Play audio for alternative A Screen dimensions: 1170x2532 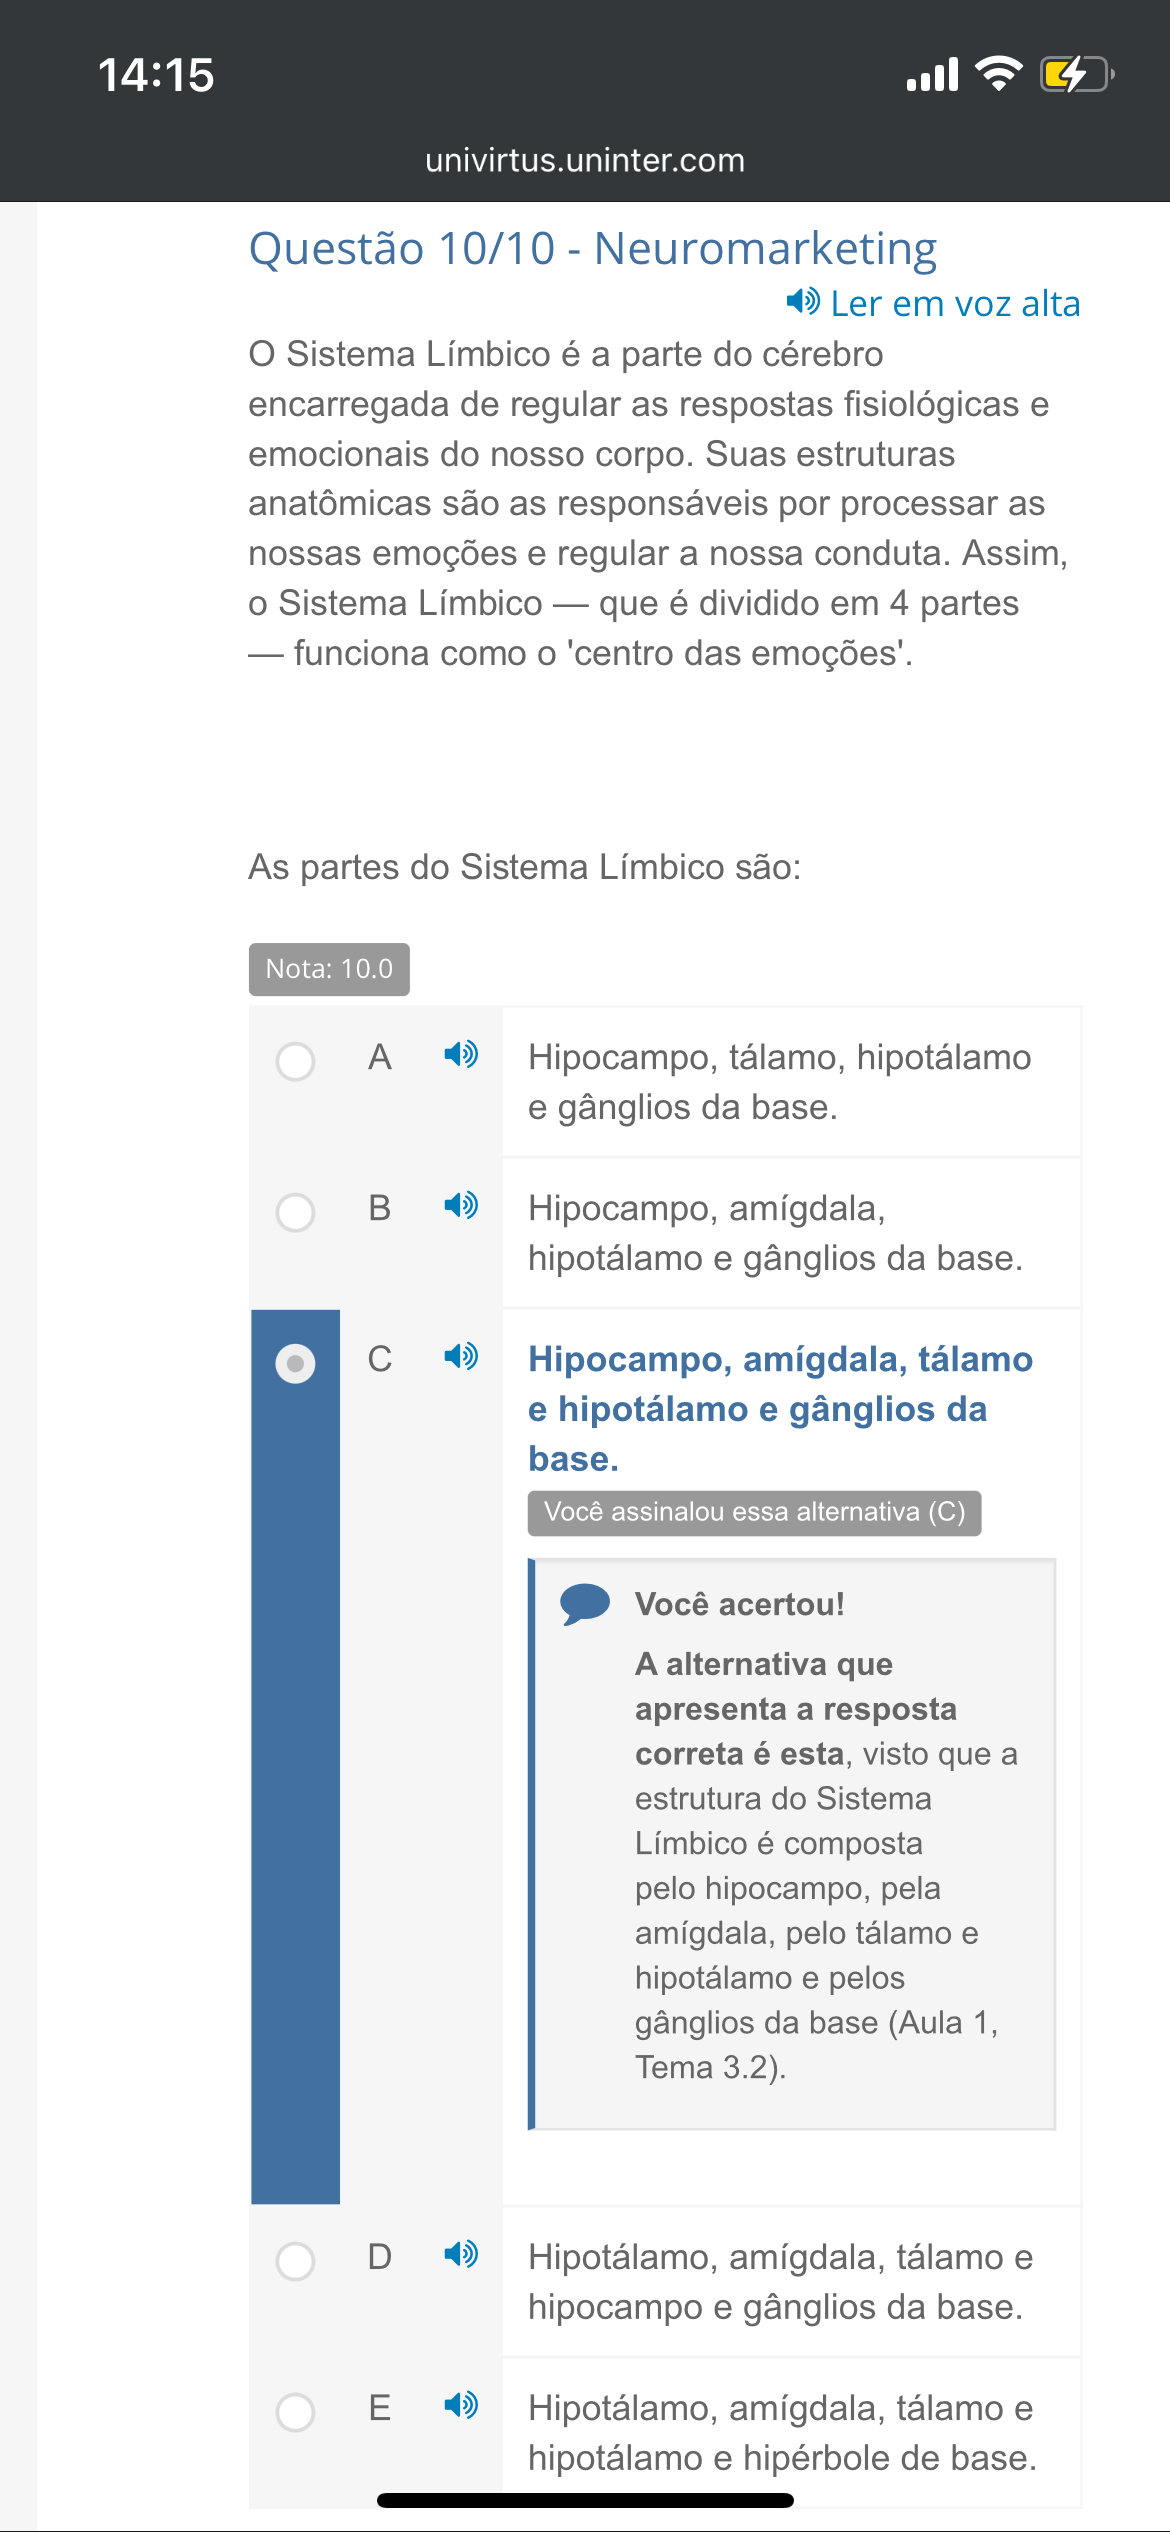point(461,1054)
